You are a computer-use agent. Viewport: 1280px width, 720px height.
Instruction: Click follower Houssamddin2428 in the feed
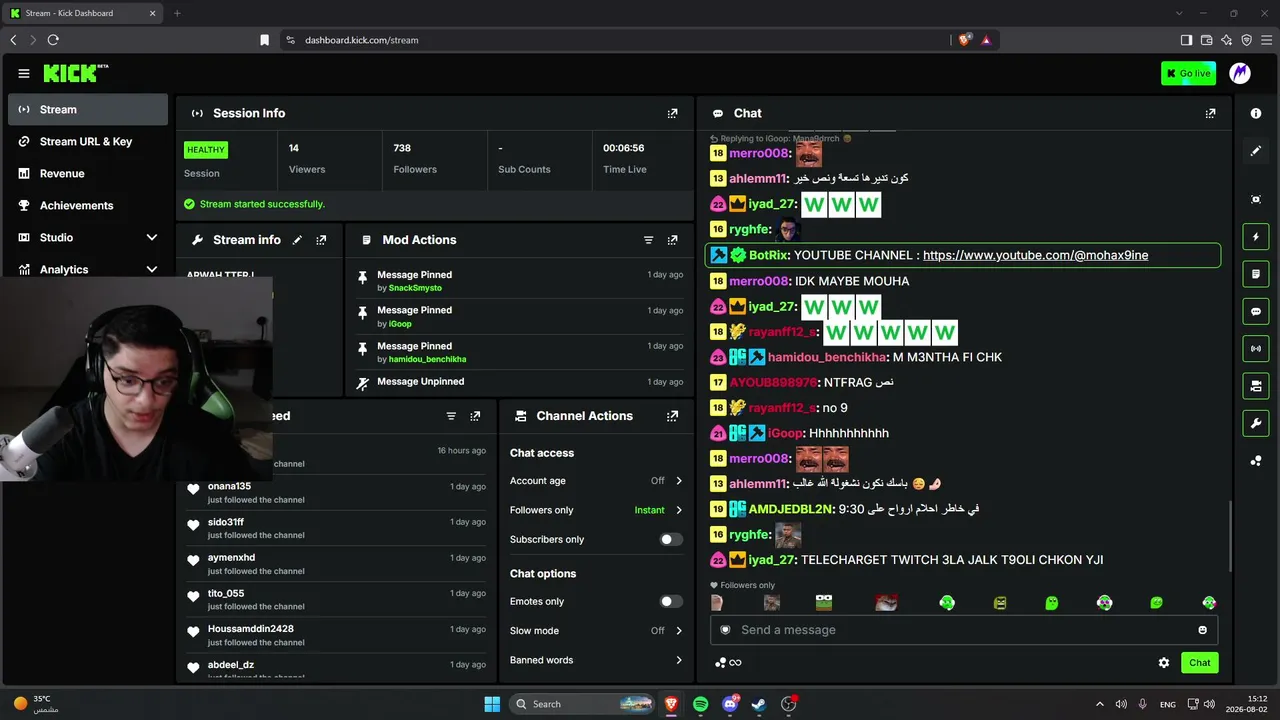coord(251,629)
